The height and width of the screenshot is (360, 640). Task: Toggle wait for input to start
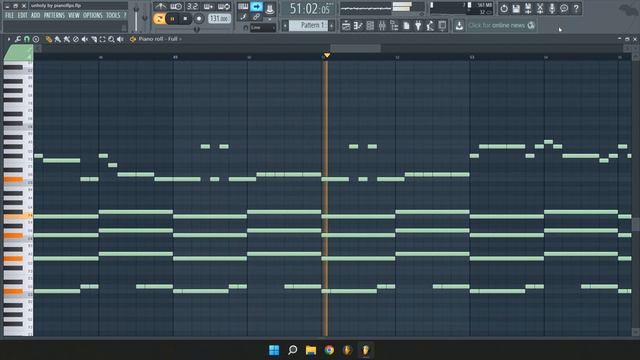176,7
